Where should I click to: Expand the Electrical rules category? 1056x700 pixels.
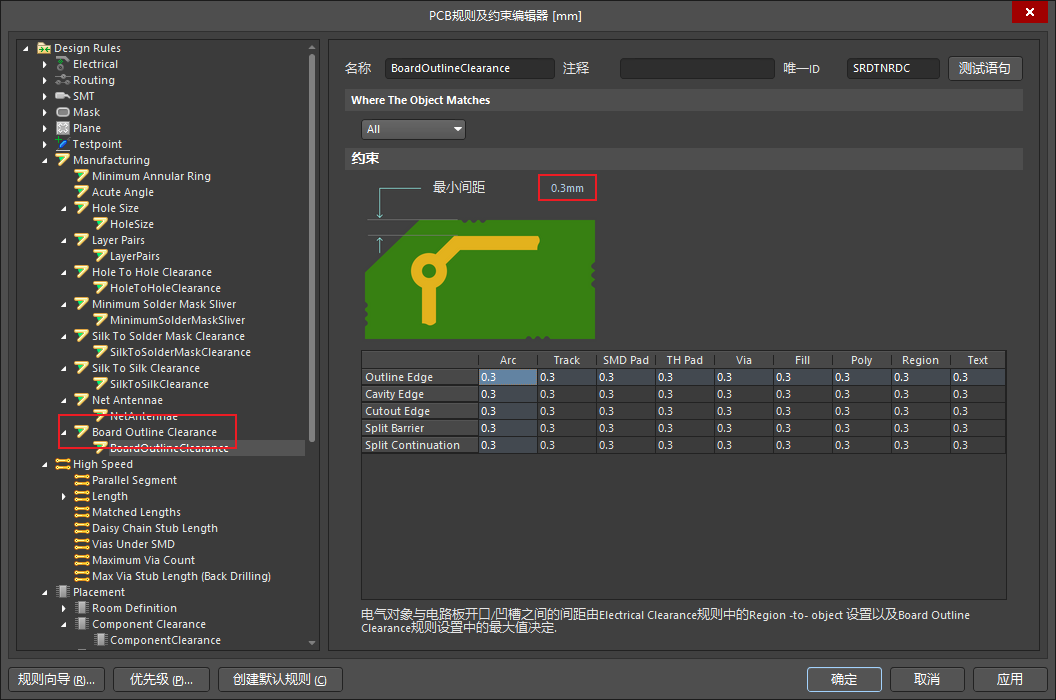point(44,64)
